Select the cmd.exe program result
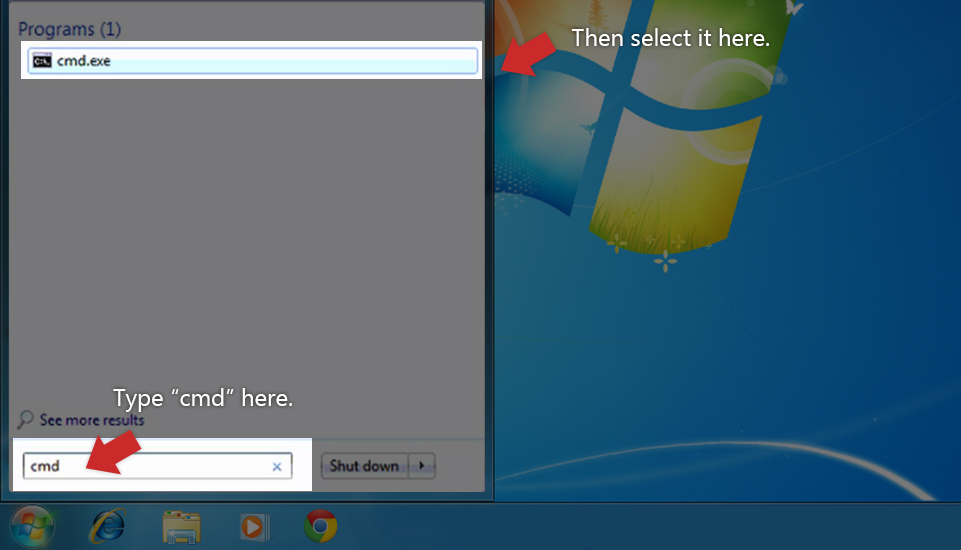 [x=253, y=61]
